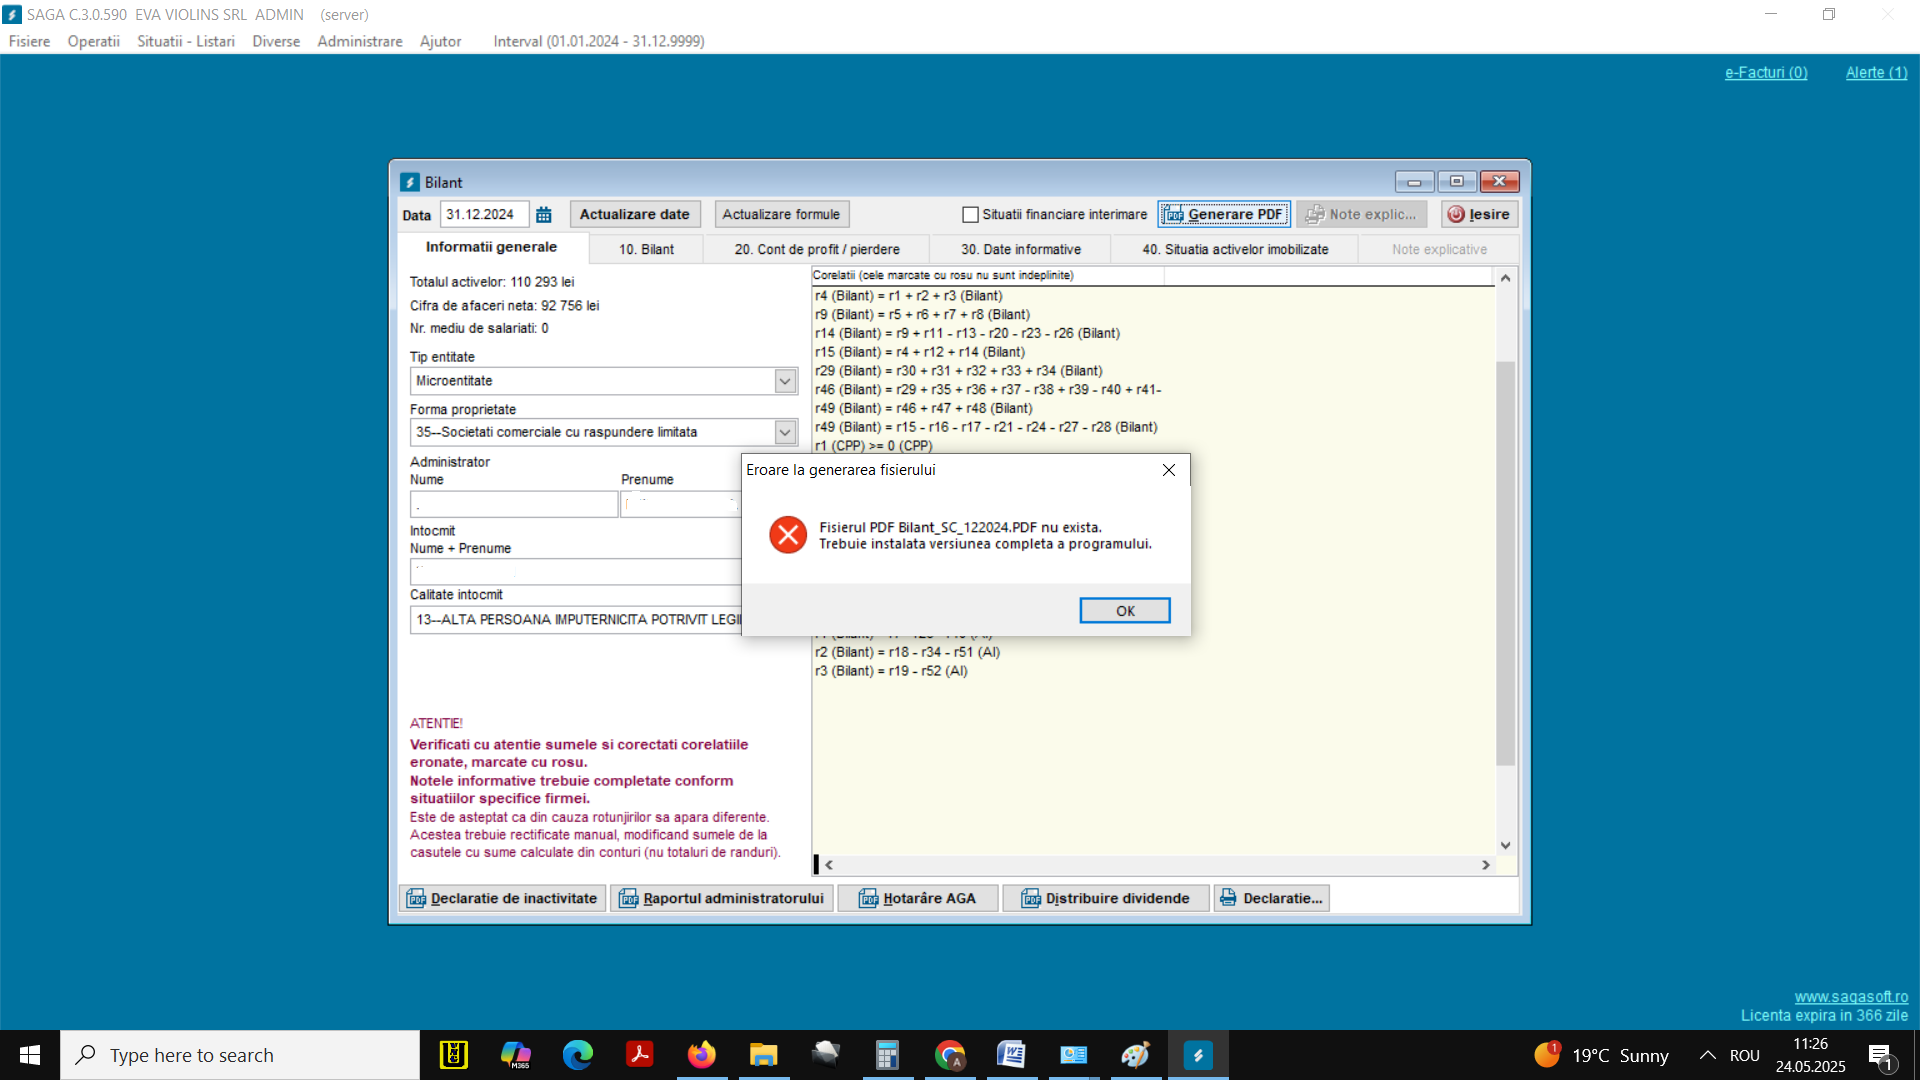Open the notifications action center icon
The width and height of the screenshot is (1920, 1080).
(1880, 1055)
